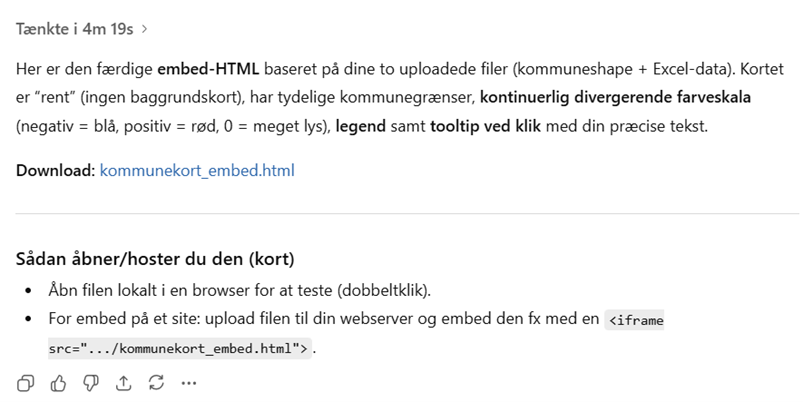The height and width of the screenshot is (402, 803).
Task: Click the "Sådan åbner/hoster du den (kort)" heading
Action: [155, 259]
